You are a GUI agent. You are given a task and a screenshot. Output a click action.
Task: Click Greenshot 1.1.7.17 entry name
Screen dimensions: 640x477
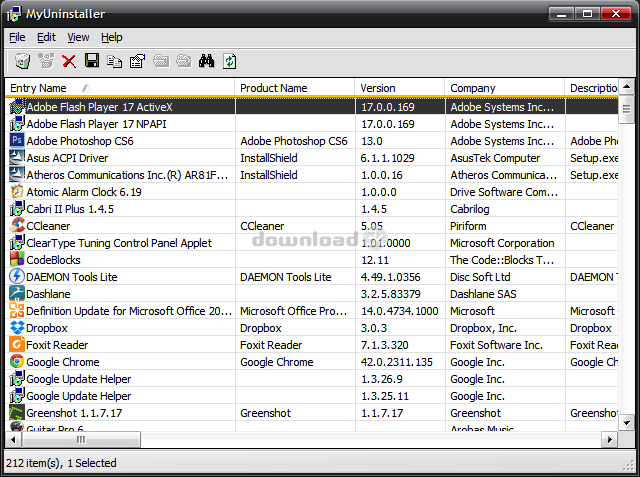point(74,413)
